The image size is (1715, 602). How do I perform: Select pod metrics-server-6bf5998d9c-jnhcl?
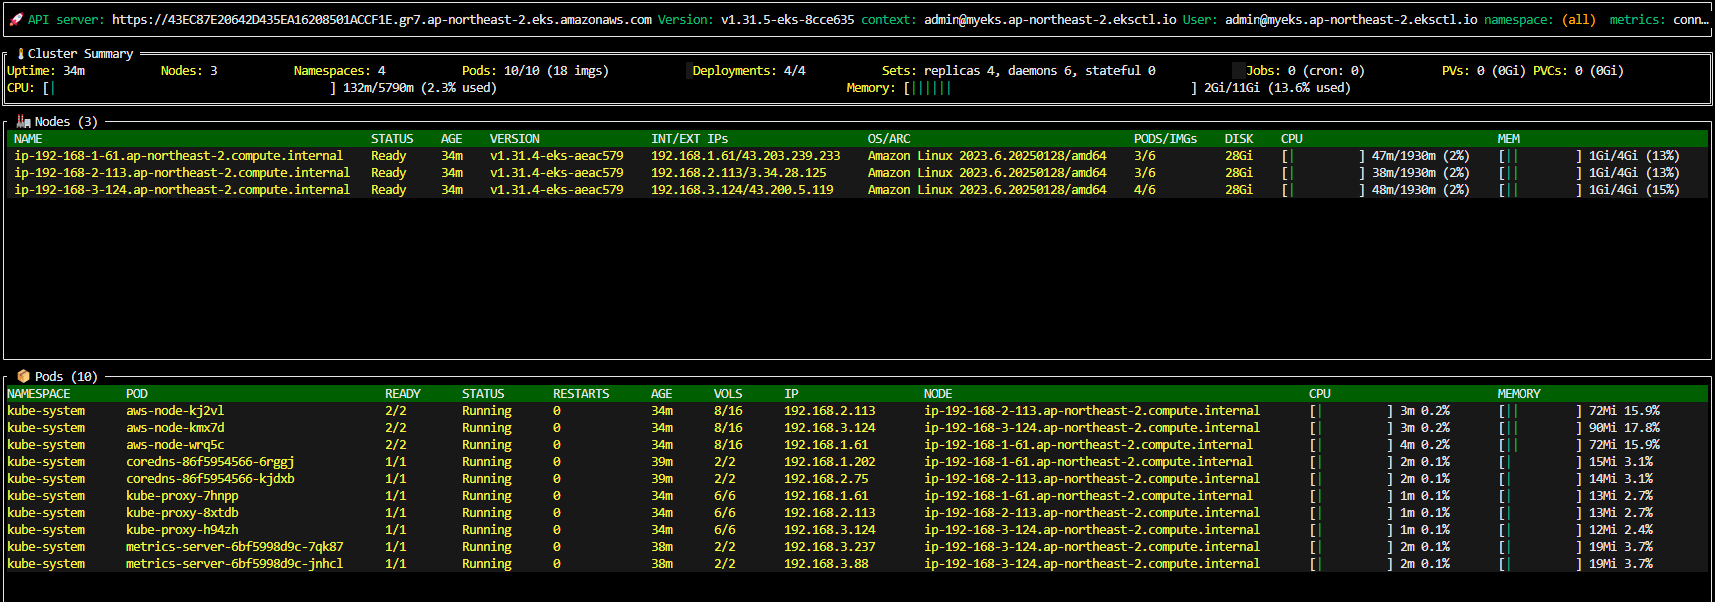point(857,563)
